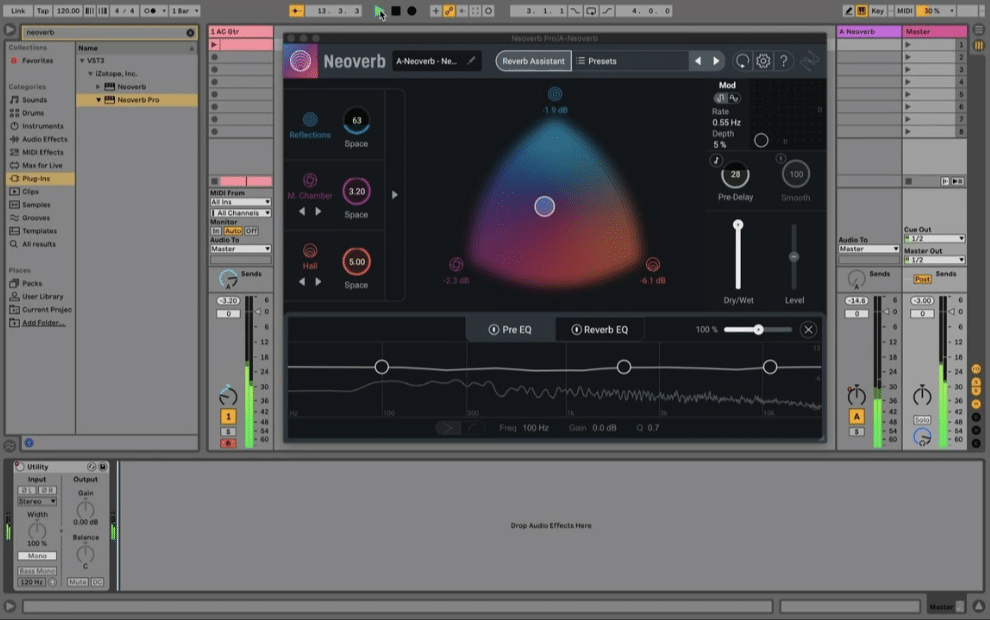Select the MIDI Effects category

tap(42, 152)
